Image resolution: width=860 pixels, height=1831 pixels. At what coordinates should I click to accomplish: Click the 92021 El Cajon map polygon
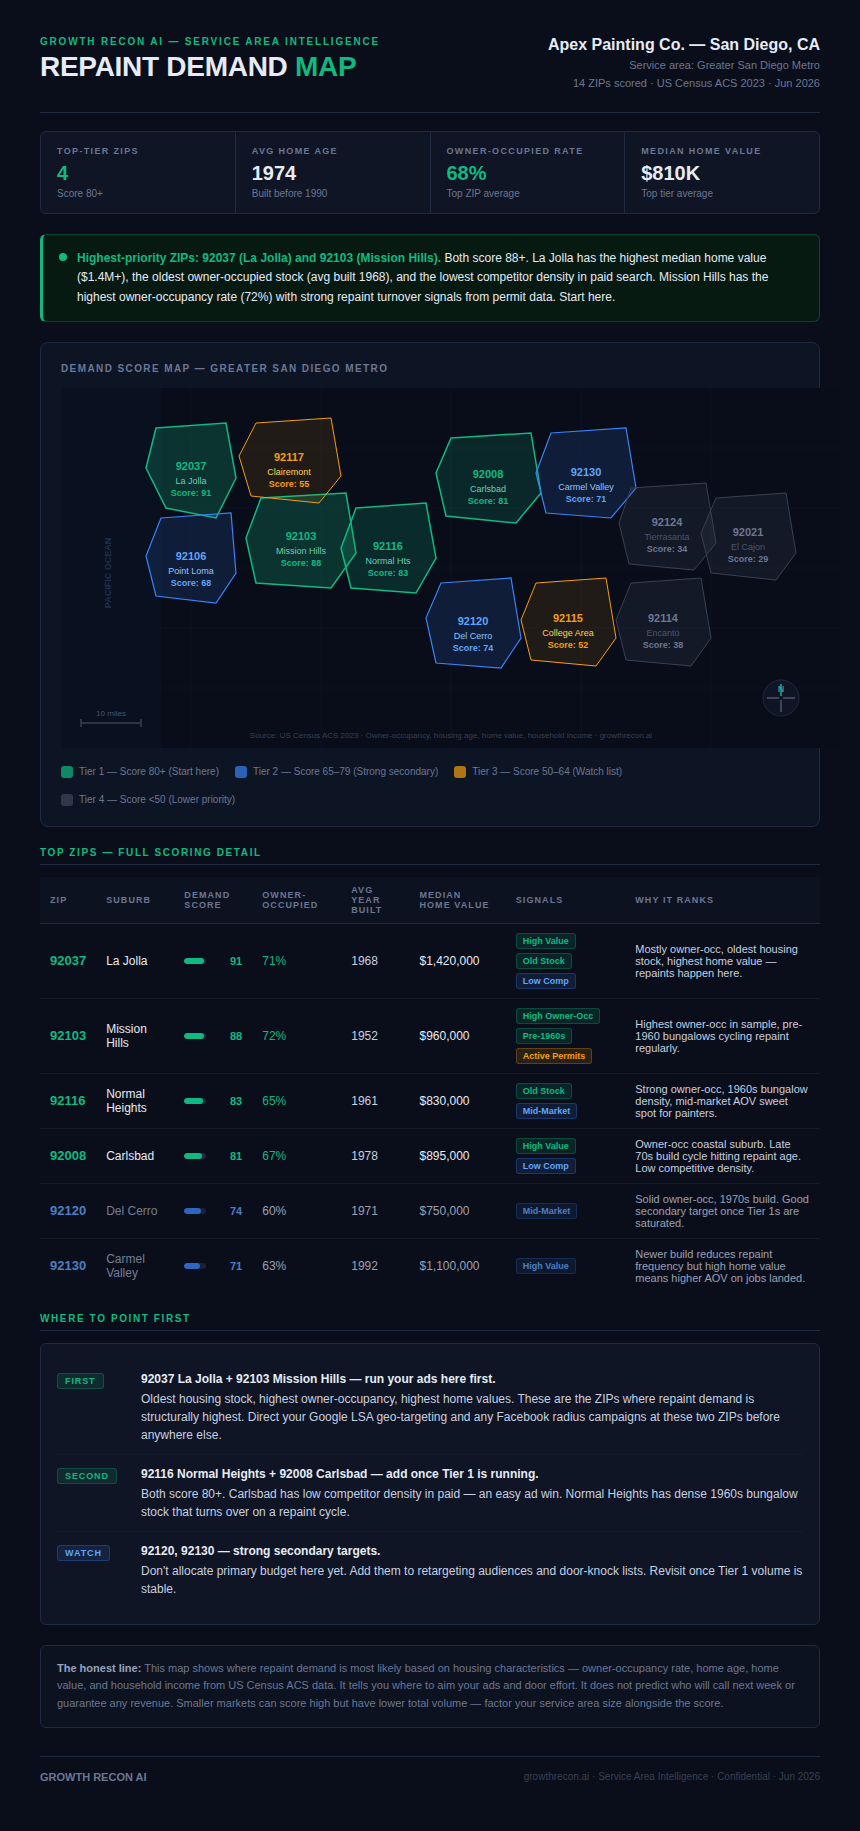pyautogui.click(x=748, y=536)
